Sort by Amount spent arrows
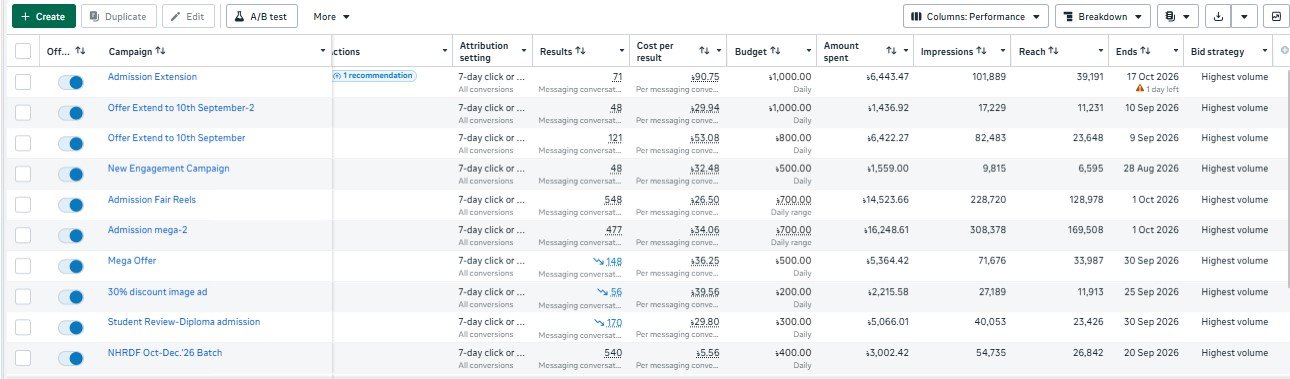Image resolution: width=1290 pixels, height=379 pixels. tap(891, 51)
